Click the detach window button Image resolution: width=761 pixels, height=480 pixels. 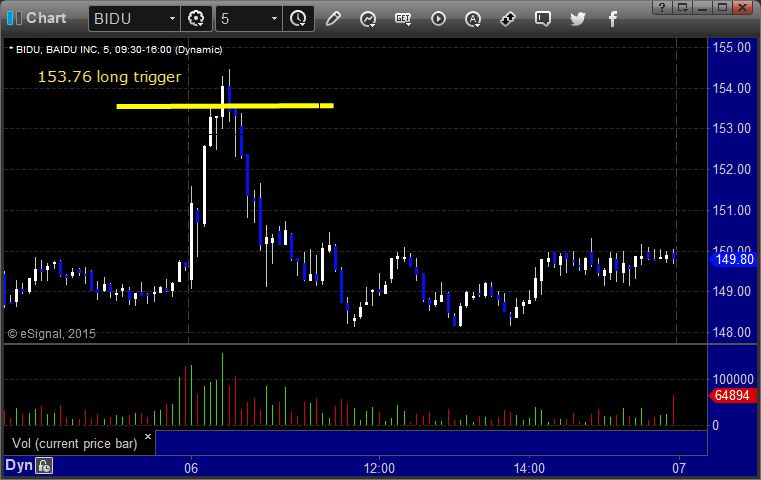coord(682,7)
